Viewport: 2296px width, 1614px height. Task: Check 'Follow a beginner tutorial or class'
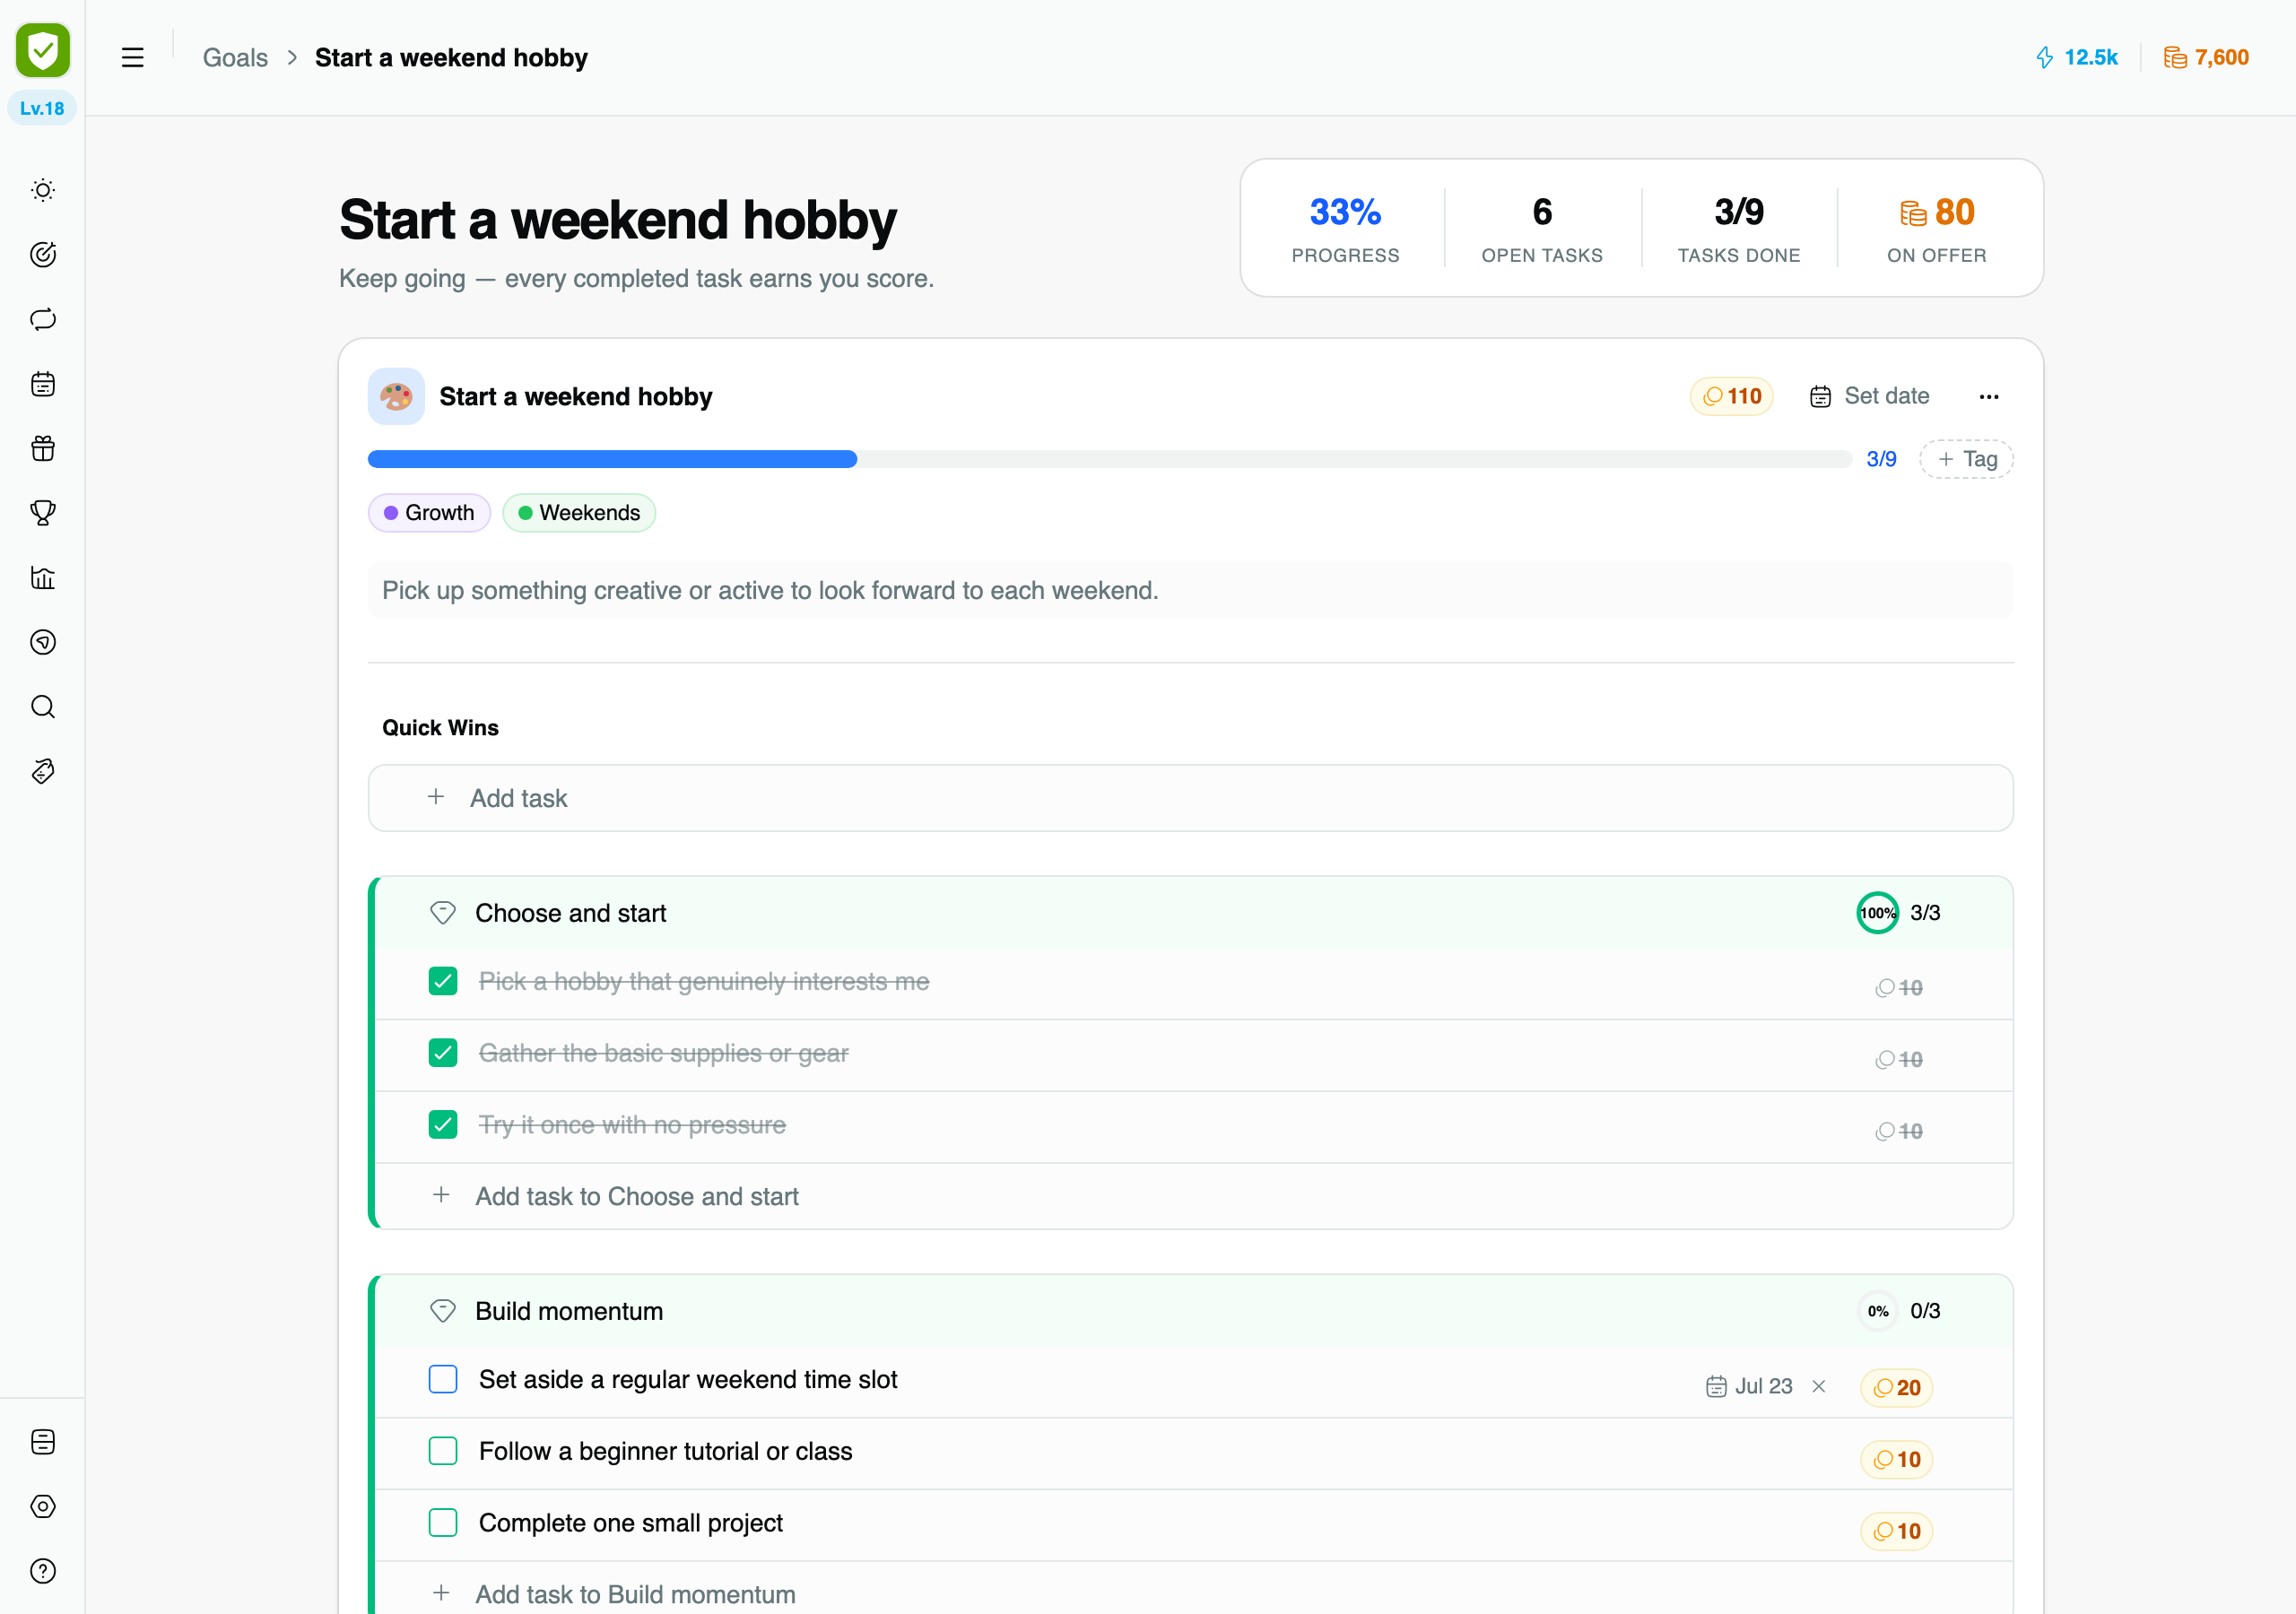click(x=443, y=1451)
